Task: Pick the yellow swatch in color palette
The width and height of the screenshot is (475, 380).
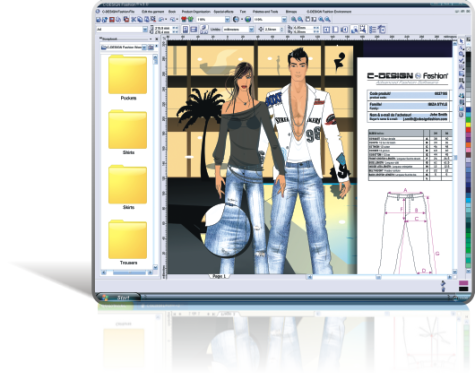Action: [468, 125]
